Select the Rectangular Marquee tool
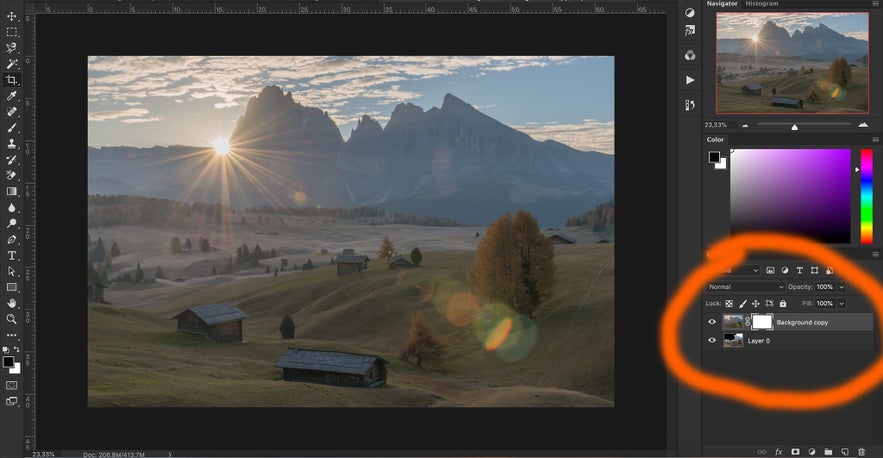The height and width of the screenshot is (458, 883). coord(11,32)
